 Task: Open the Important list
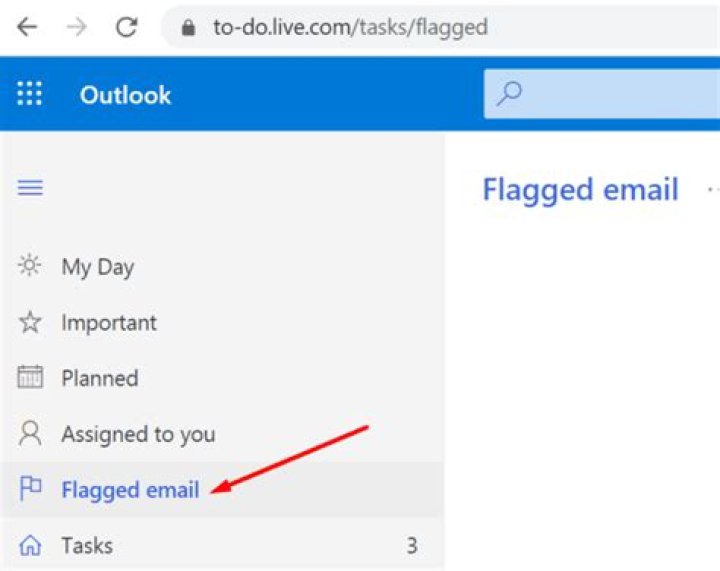click(109, 323)
